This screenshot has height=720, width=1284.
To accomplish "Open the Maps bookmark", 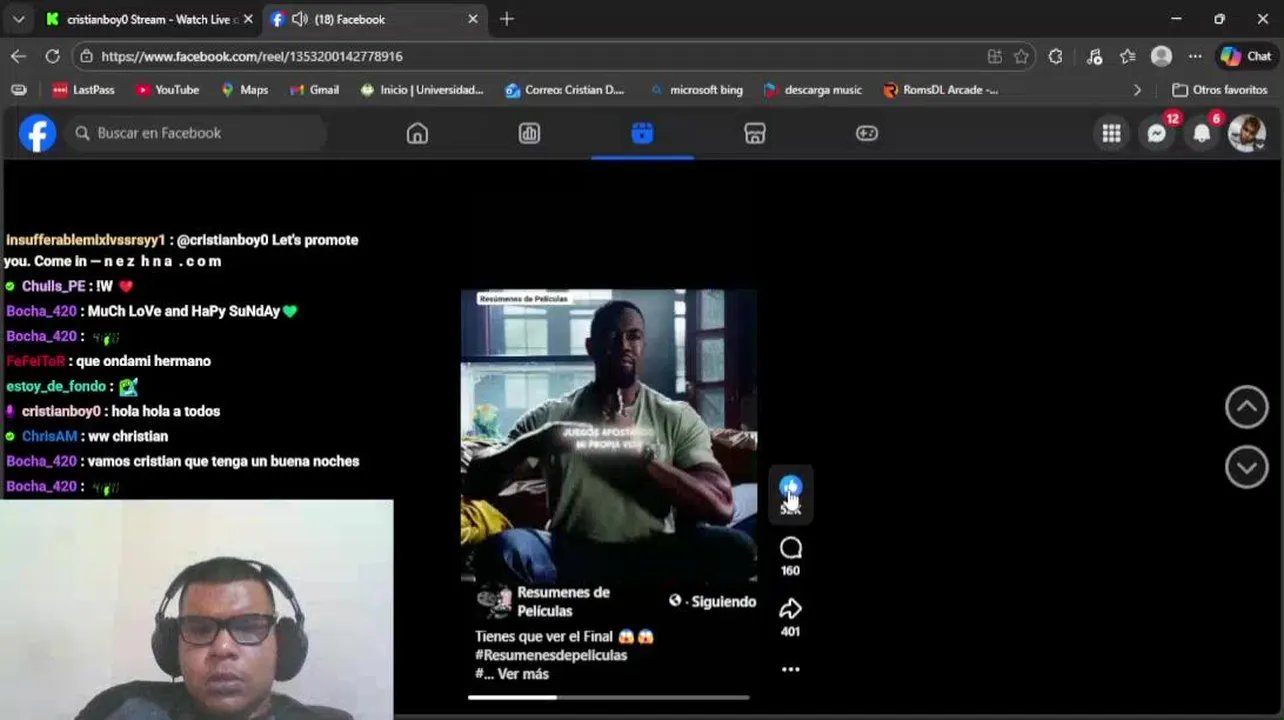I will tap(244, 90).
